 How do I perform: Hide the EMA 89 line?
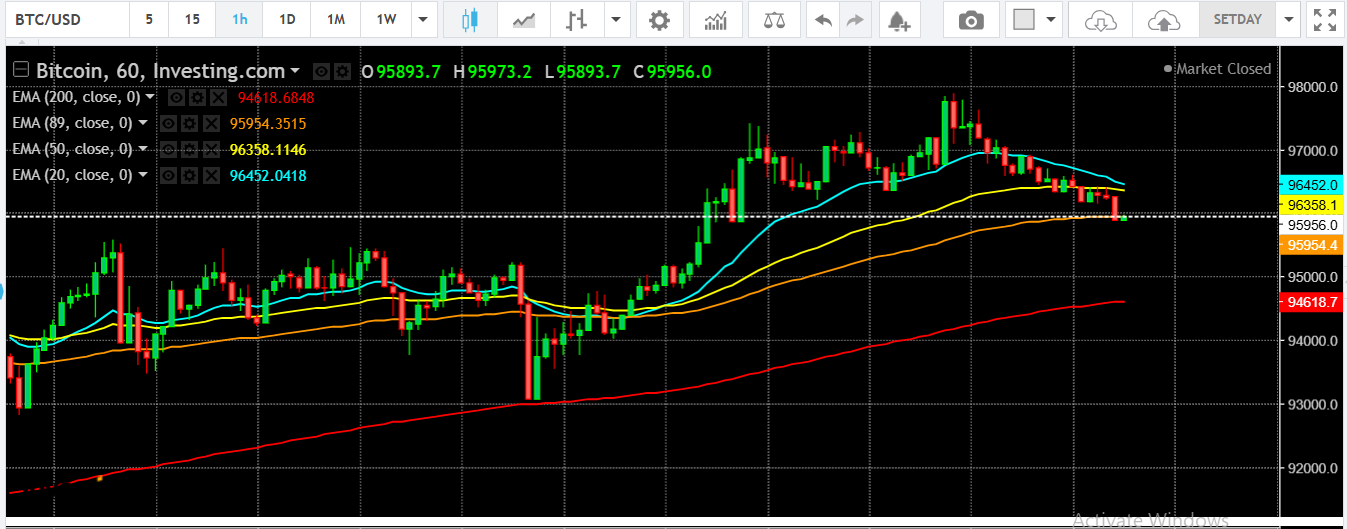[168, 123]
